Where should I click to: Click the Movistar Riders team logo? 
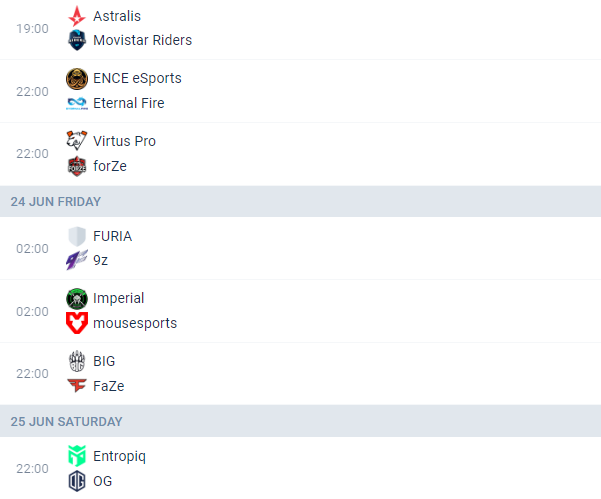click(77, 40)
